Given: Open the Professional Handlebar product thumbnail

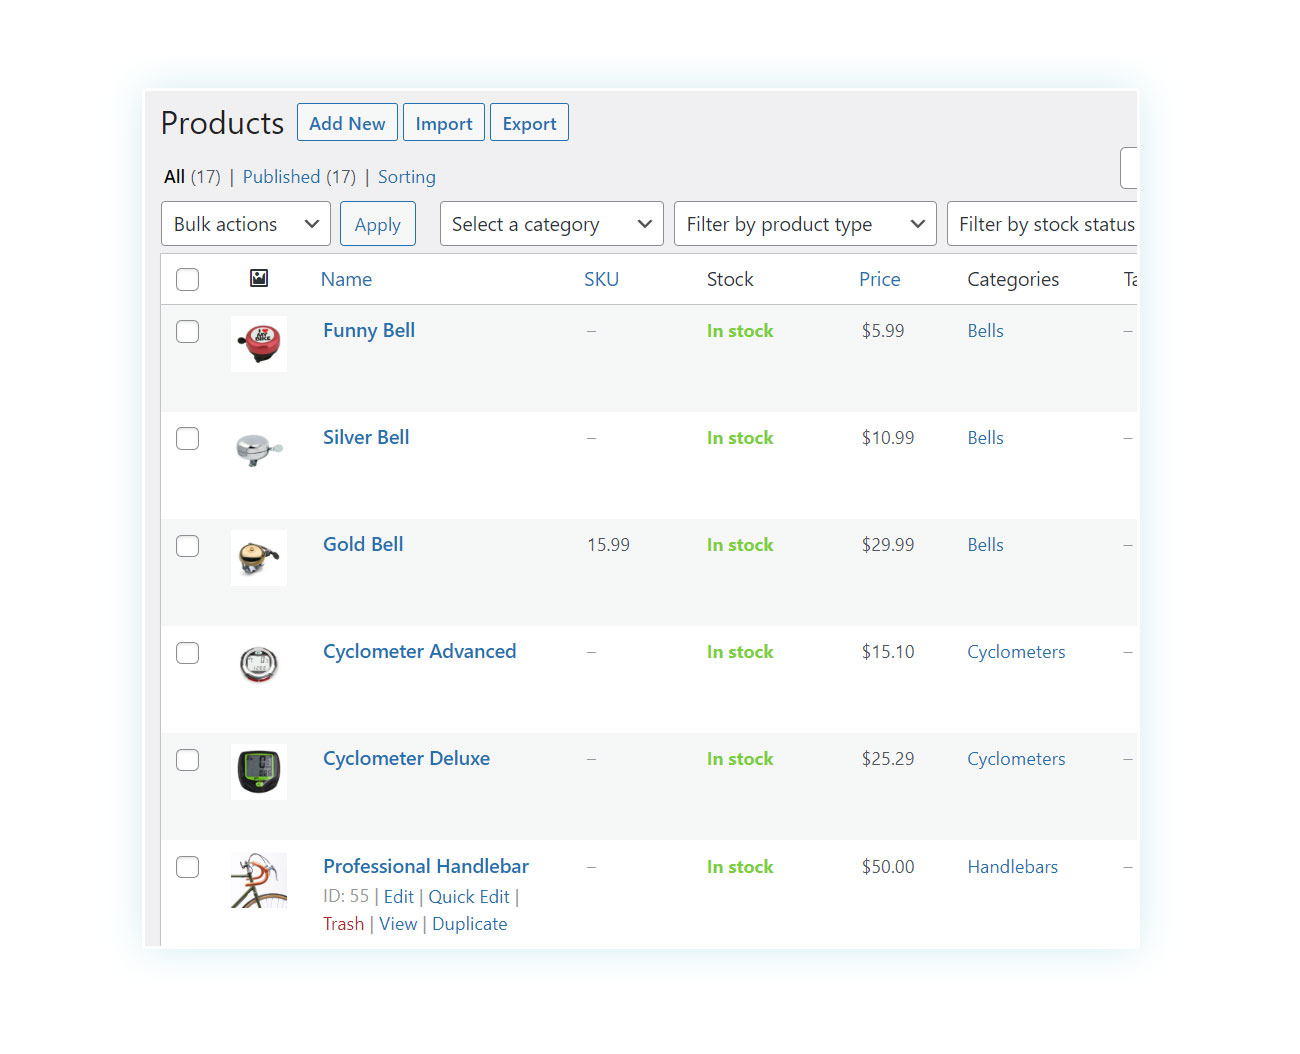Looking at the screenshot, I should click(259, 880).
